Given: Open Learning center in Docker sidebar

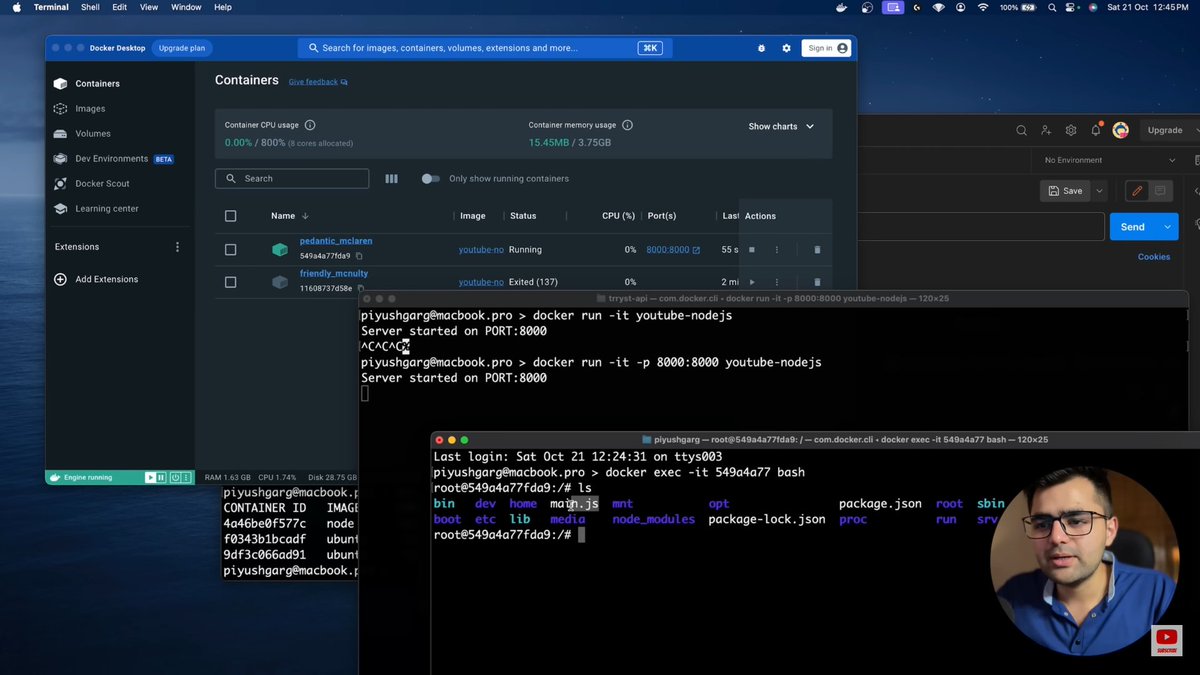Looking at the screenshot, I should [x=107, y=209].
